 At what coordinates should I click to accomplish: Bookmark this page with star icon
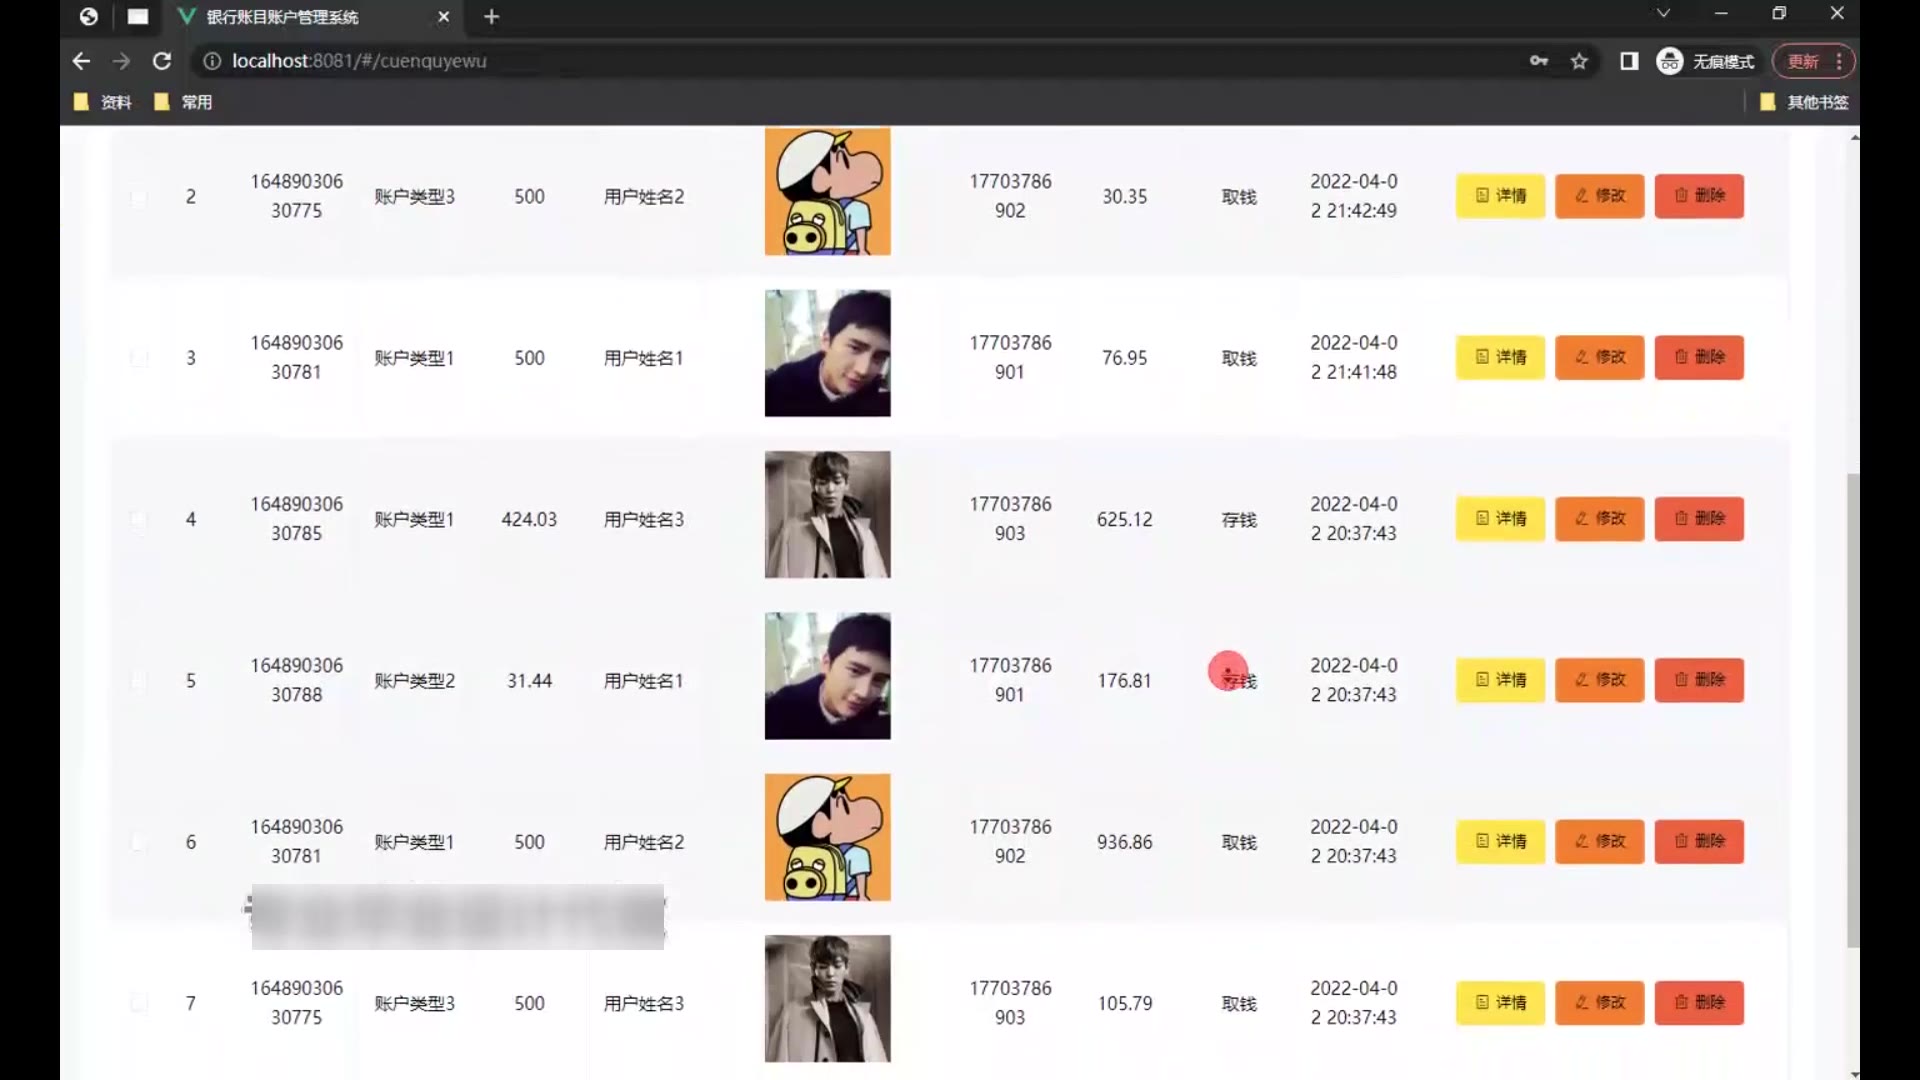pyautogui.click(x=1579, y=61)
